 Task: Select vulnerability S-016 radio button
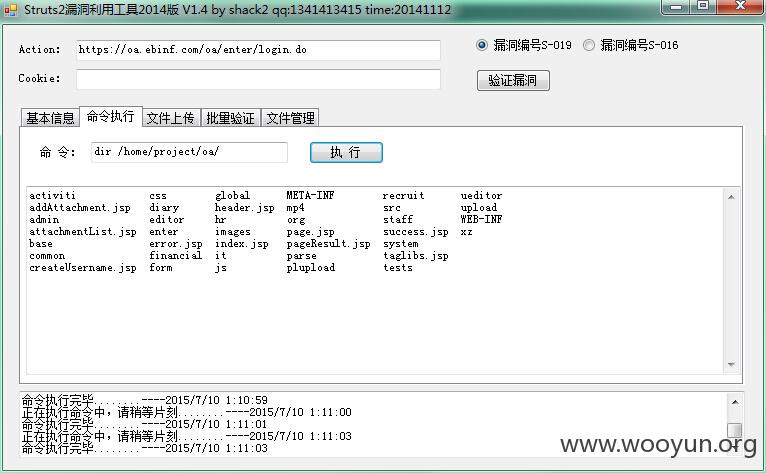pos(589,45)
